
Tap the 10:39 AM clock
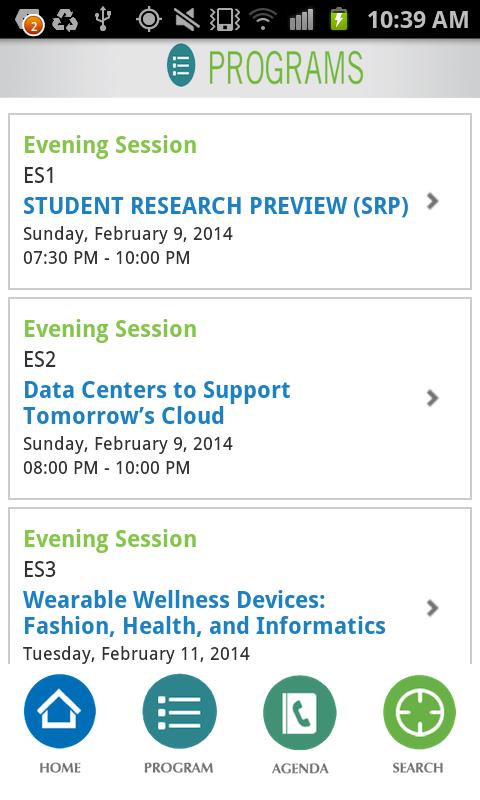tap(418, 20)
